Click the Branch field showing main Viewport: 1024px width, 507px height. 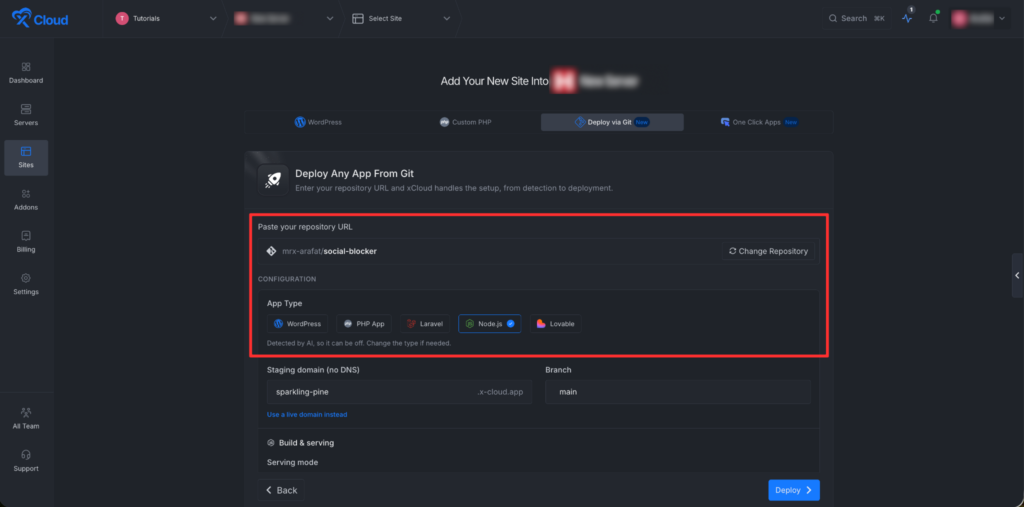[x=678, y=392]
